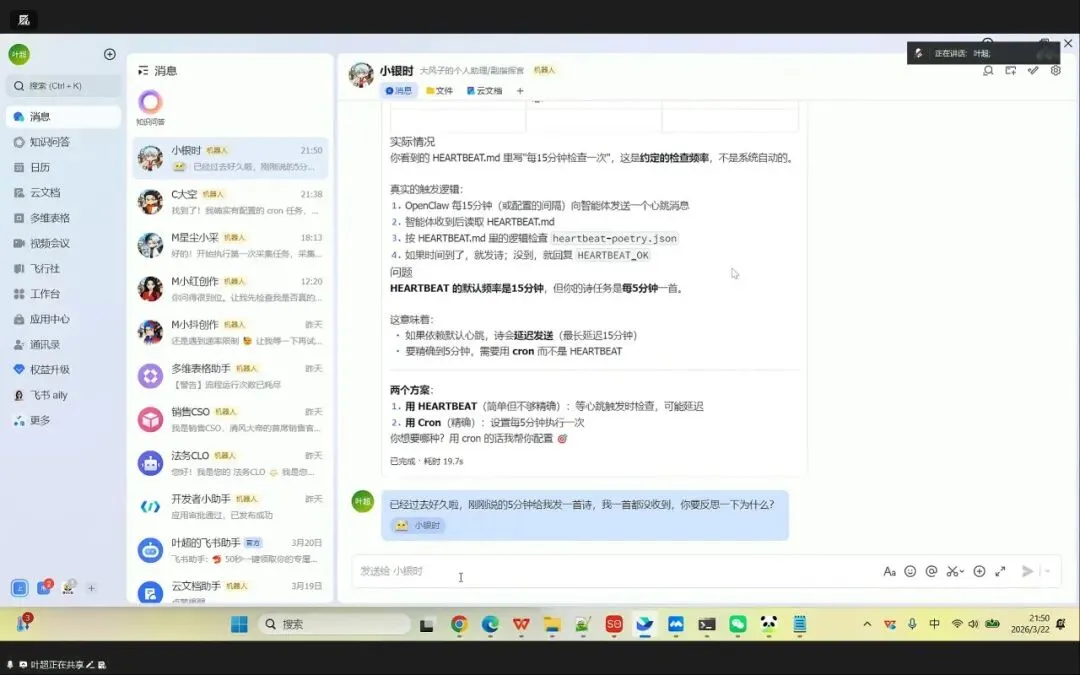Open the Windows Start menu
This screenshot has height=675, width=1080.
[x=239, y=625]
